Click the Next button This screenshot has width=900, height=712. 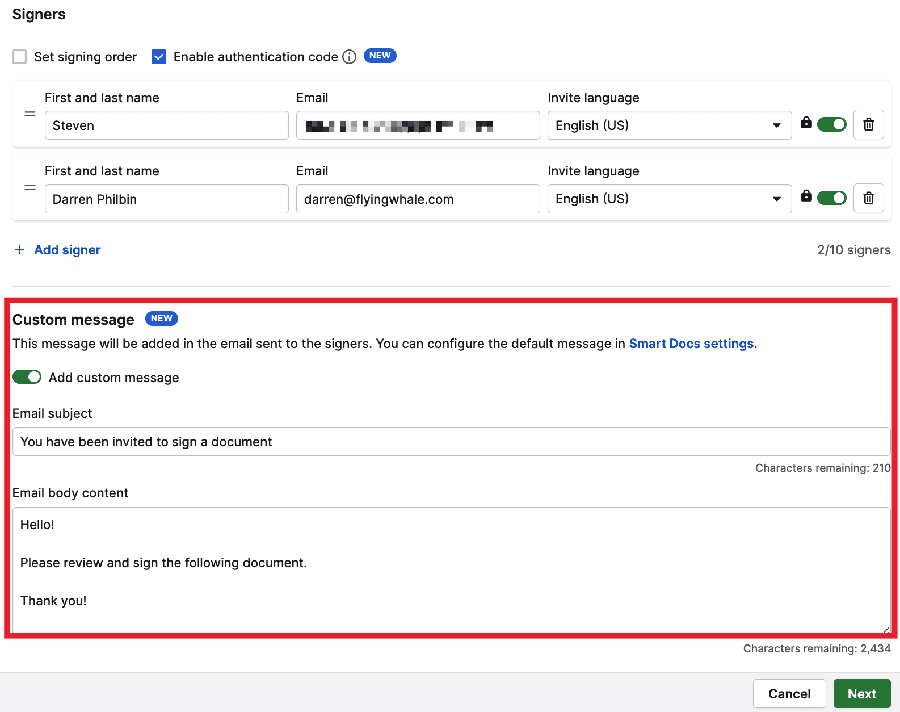[861, 693]
